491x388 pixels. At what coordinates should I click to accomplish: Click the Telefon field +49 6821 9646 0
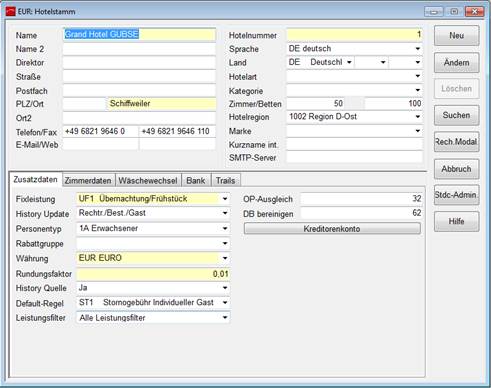tap(100, 131)
